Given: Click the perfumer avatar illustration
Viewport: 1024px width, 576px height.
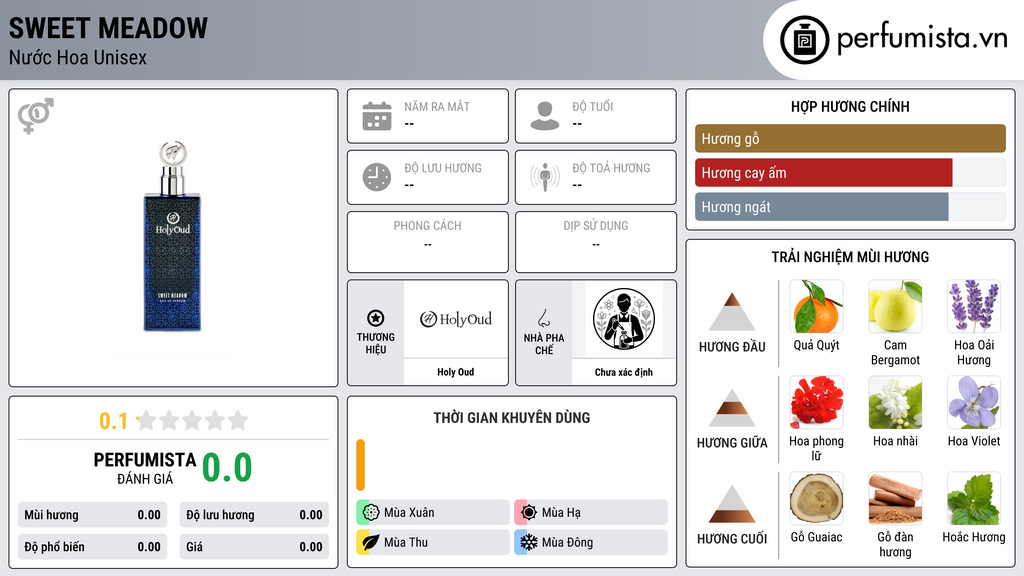Looking at the screenshot, I should pyautogui.click(x=624, y=319).
